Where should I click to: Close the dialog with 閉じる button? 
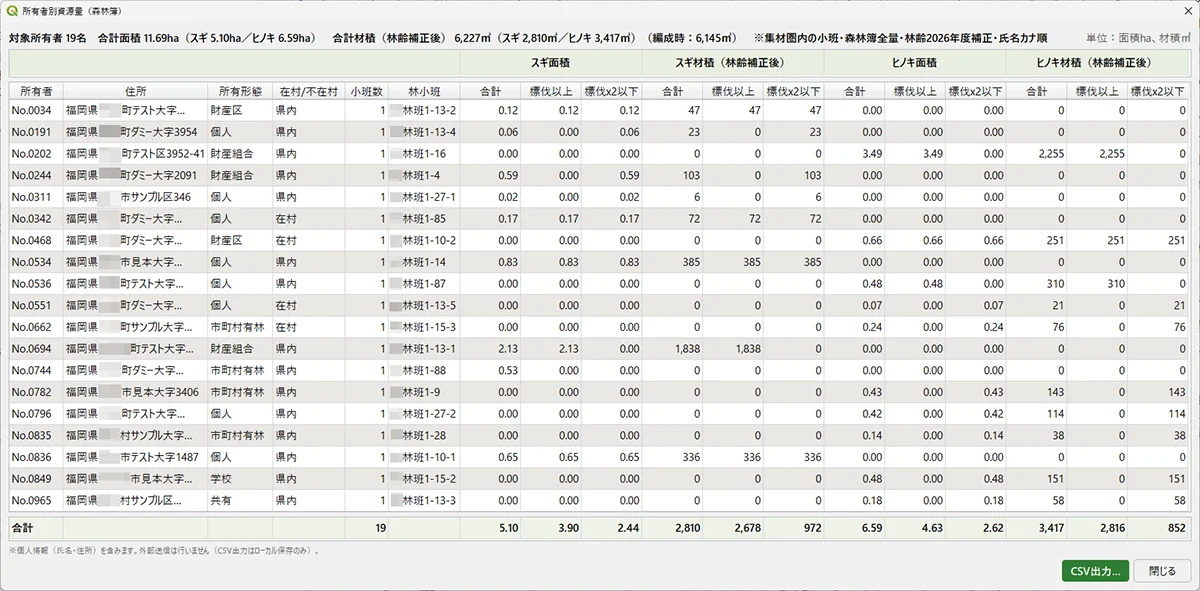click(1162, 571)
